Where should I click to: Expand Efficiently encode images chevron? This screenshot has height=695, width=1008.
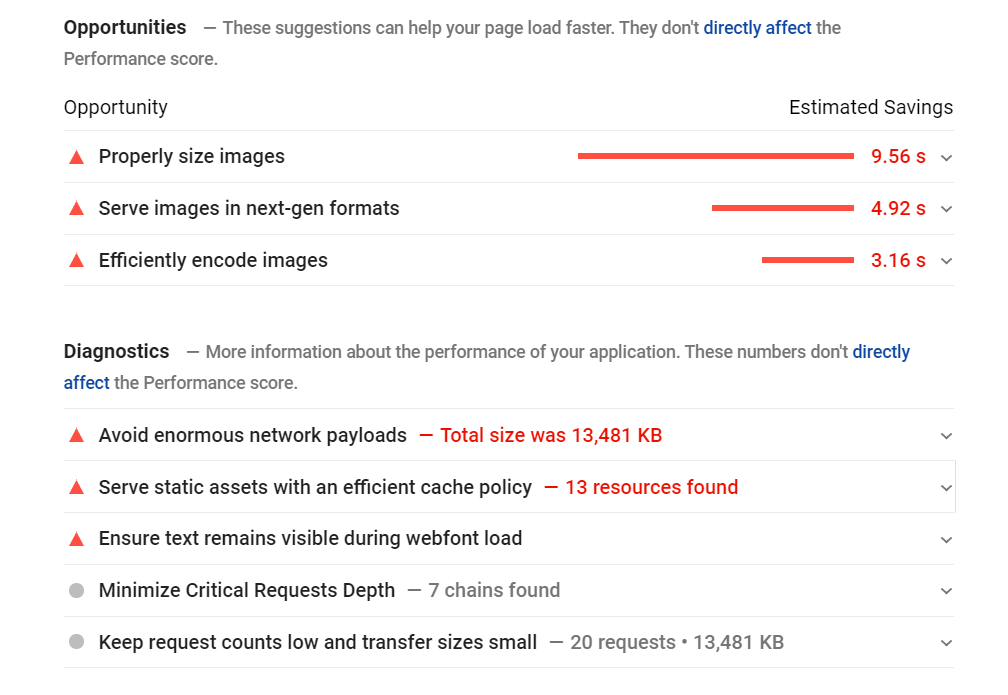point(946,261)
